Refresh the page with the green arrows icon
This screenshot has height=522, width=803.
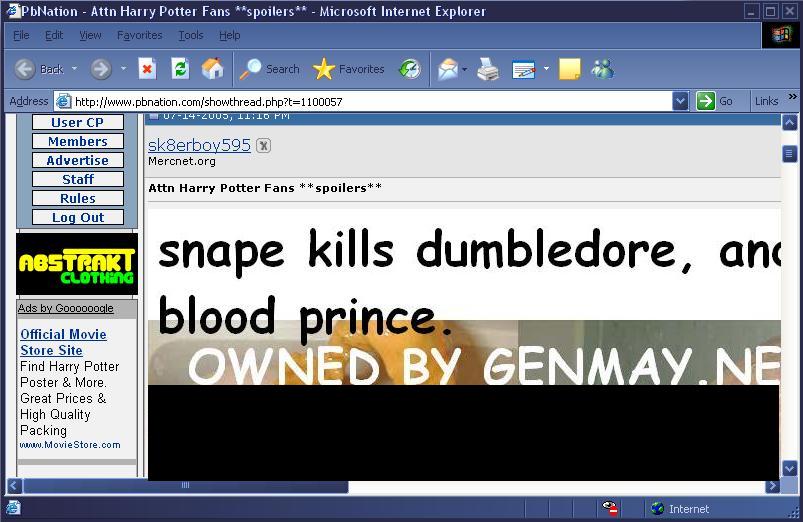click(x=180, y=69)
